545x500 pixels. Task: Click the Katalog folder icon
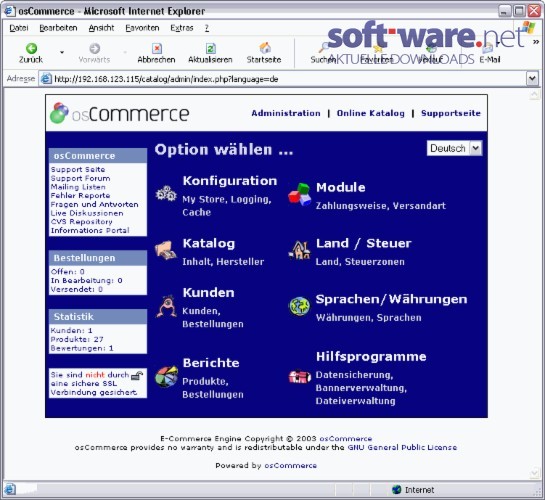(166, 250)
